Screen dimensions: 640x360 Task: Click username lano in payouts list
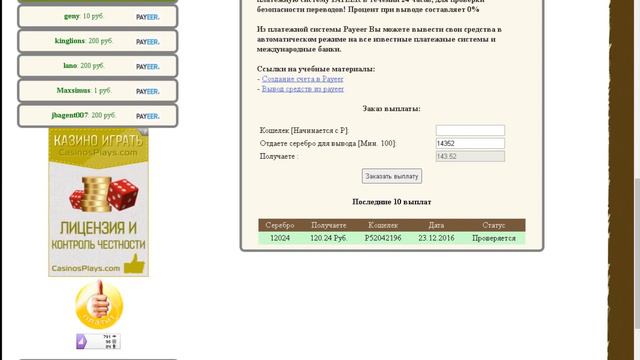click(70, 66)
